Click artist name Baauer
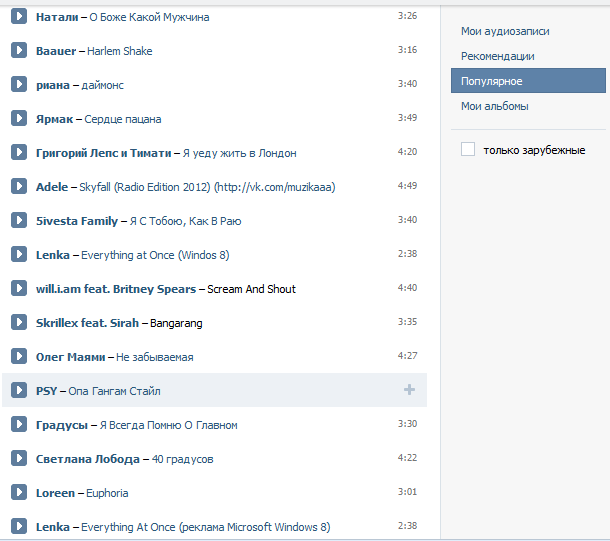Viewport: 610px width, 541px height. click(56, 51)
